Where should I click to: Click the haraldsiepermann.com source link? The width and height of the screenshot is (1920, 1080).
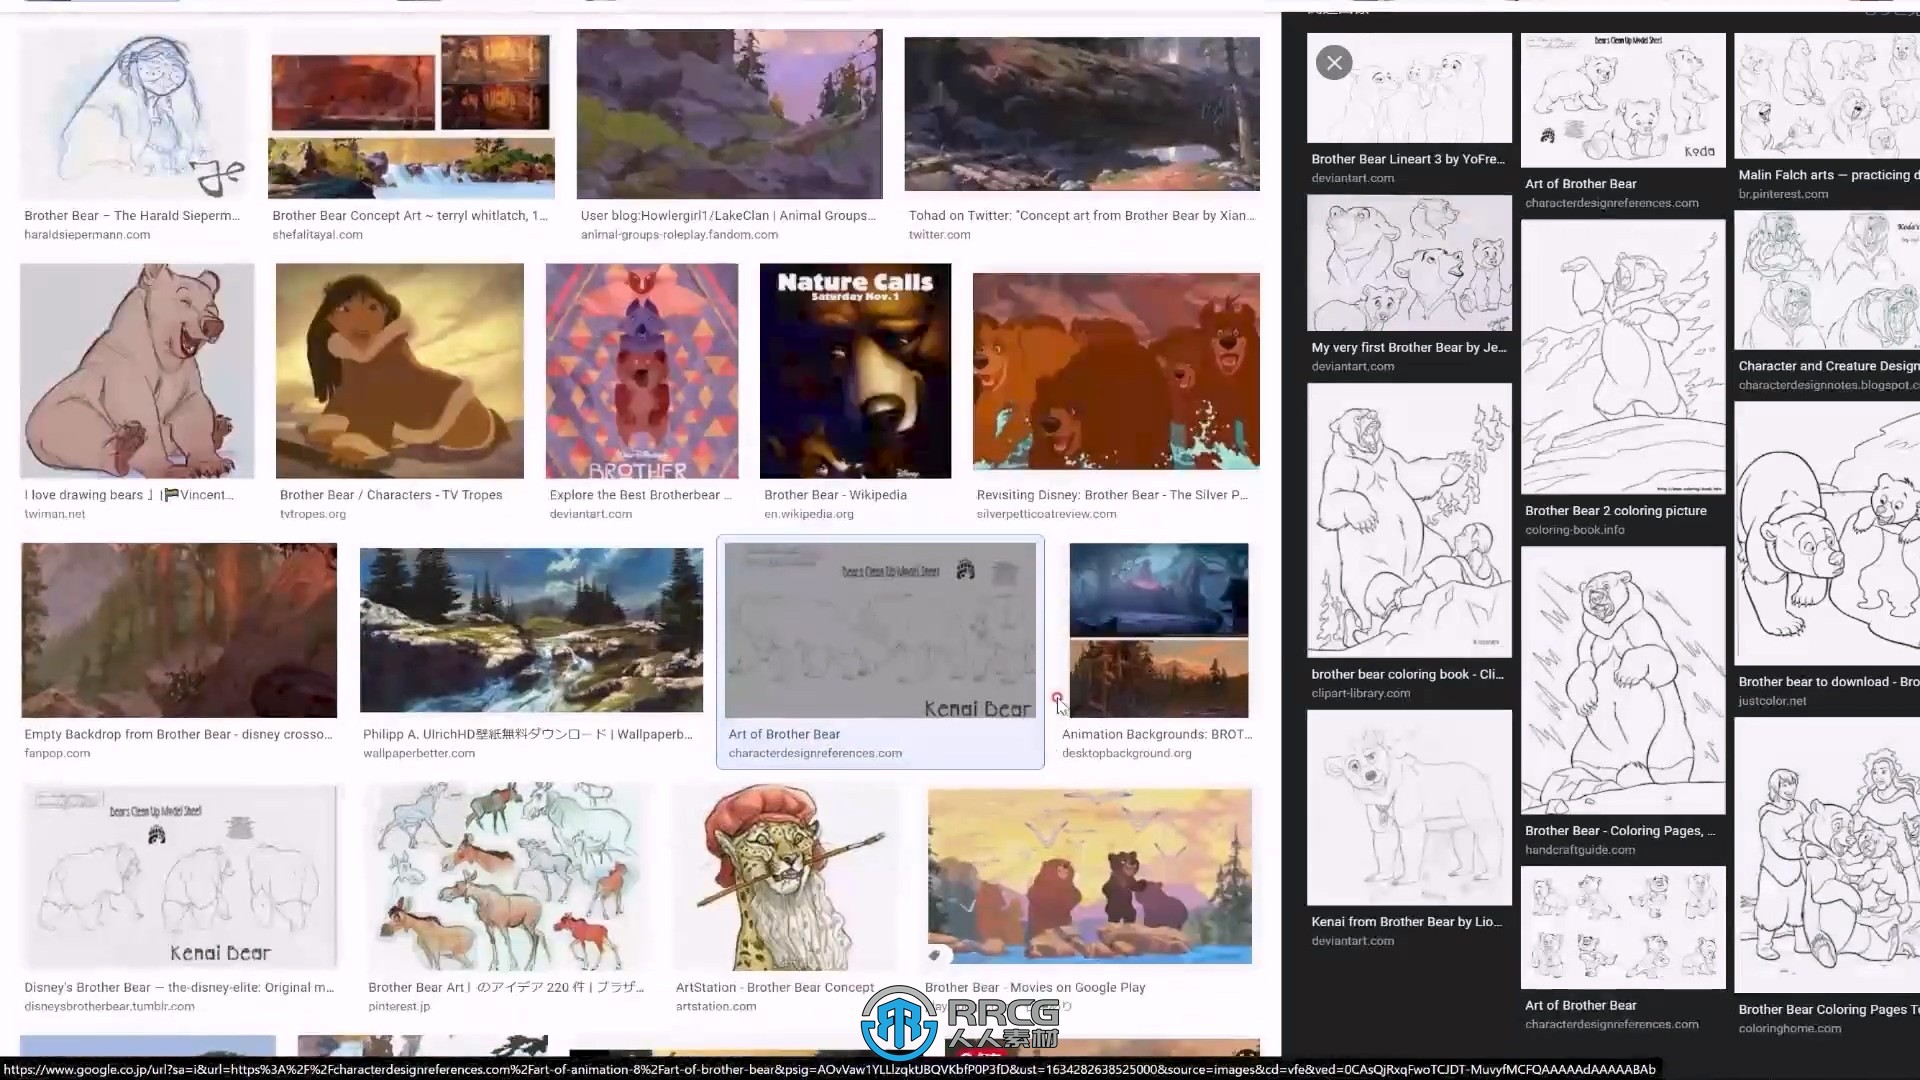pyautogui.click(x=87, y=235)
